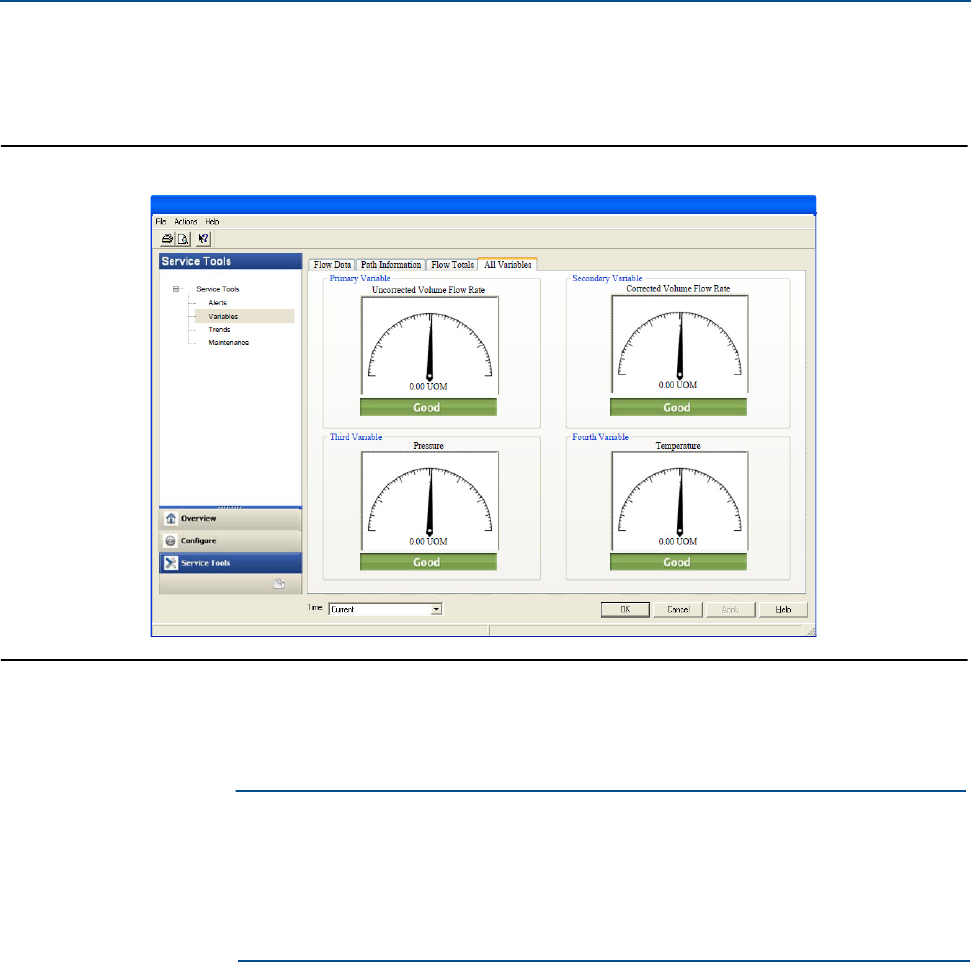971x962 pixels.
Task: Click the Corrected Volume Flow Rate gauge
Action: click(680, 344)
